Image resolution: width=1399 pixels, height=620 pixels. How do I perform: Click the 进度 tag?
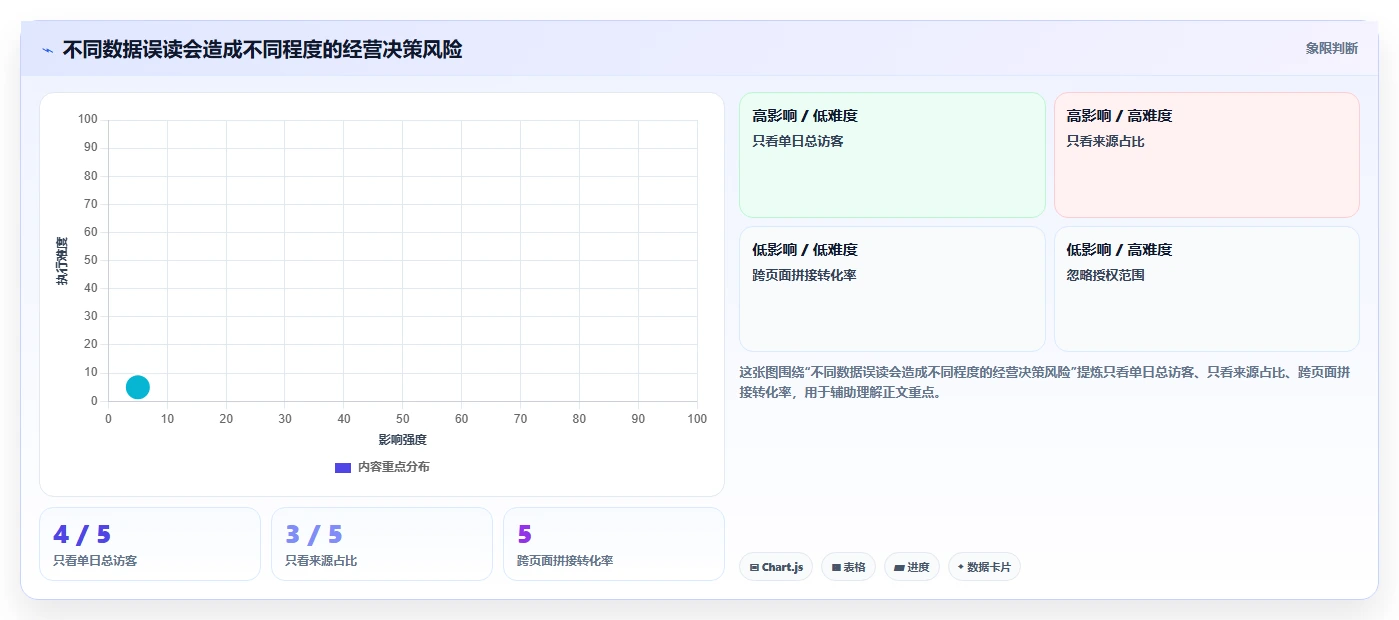912,567
